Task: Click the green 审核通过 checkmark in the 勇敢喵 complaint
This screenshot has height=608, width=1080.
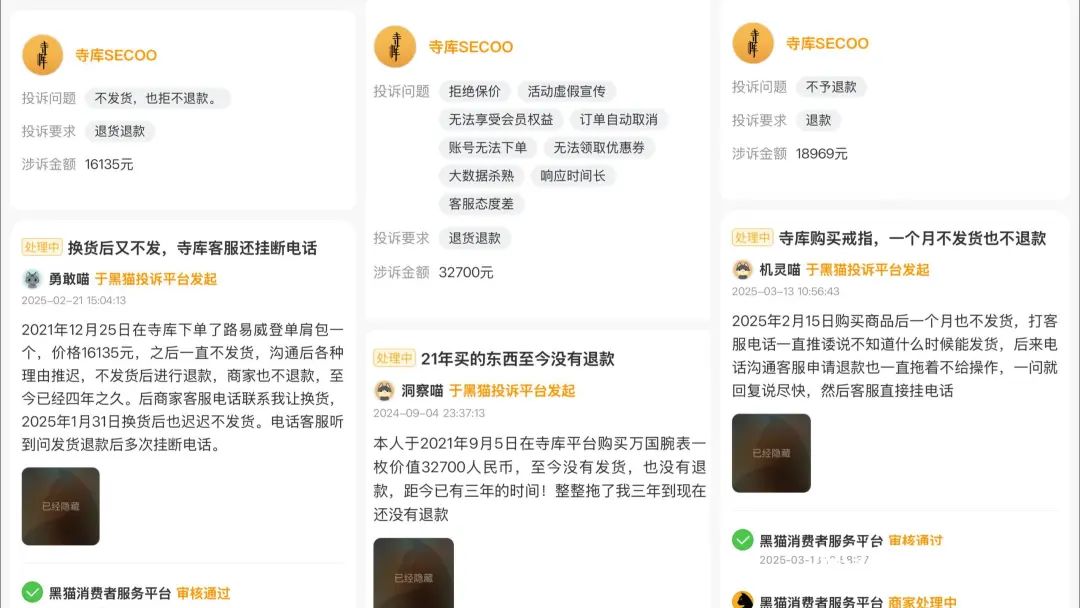Action: click(32, 592)
